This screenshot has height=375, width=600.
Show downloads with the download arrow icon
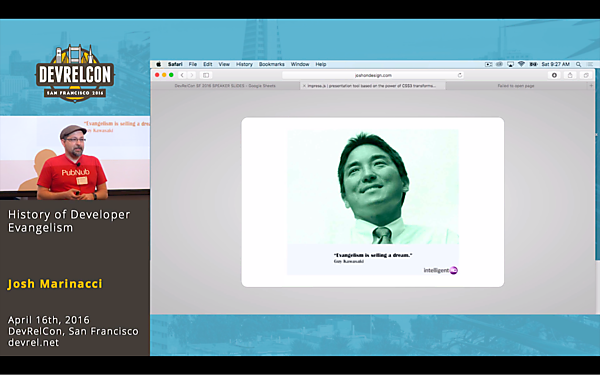click(x=554, y=75)
